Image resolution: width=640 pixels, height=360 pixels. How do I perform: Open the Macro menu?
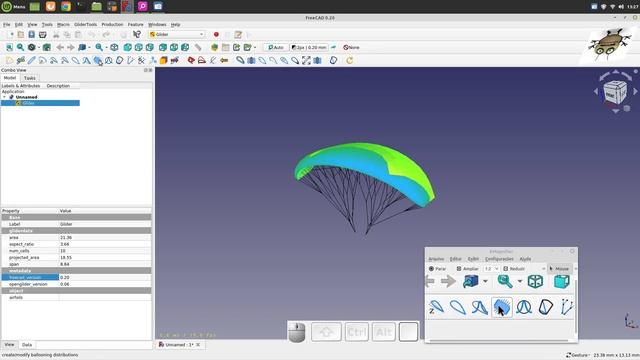(63, 24)
